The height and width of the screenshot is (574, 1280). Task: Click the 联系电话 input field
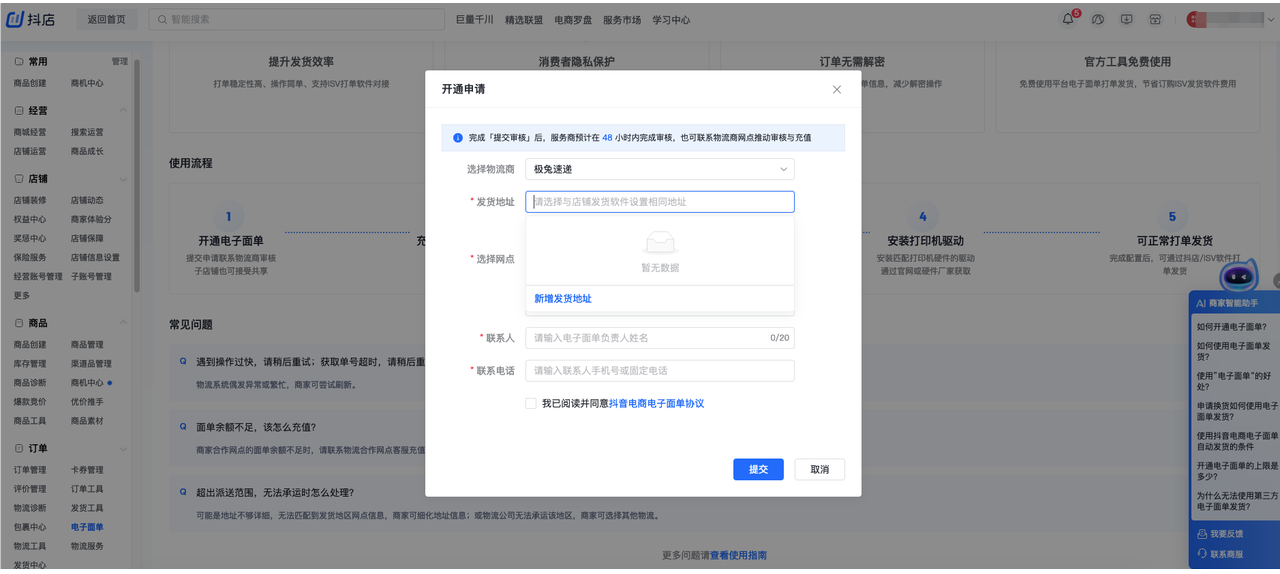pos(660,370)
